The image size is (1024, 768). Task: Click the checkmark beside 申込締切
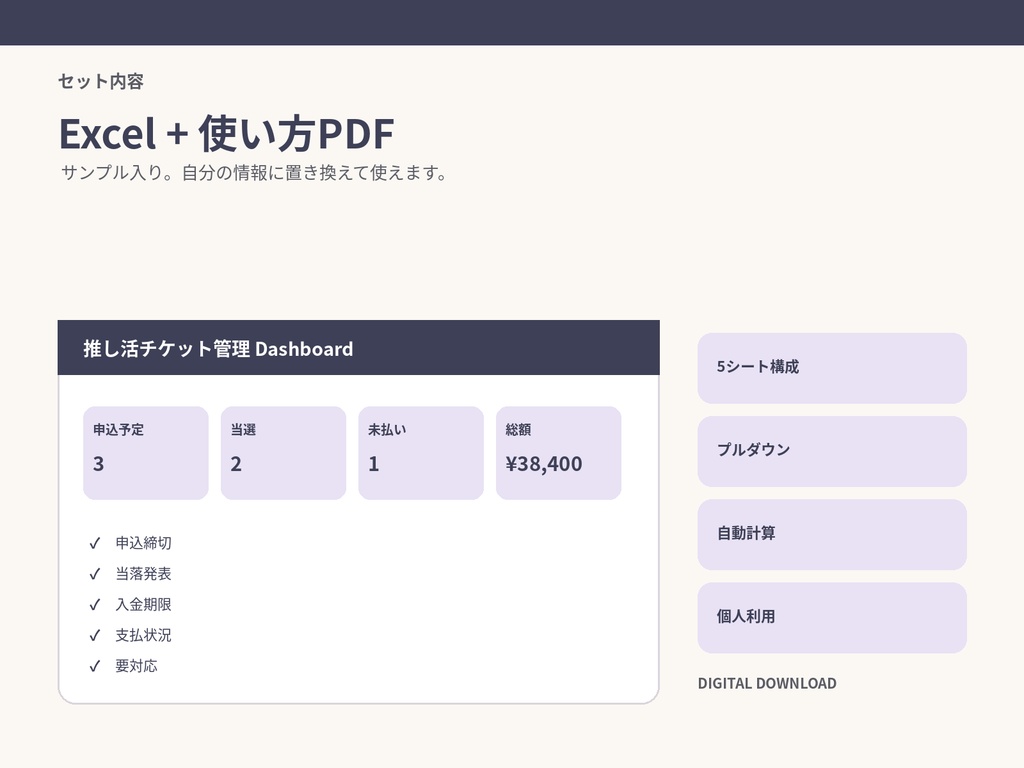[95, 543]
